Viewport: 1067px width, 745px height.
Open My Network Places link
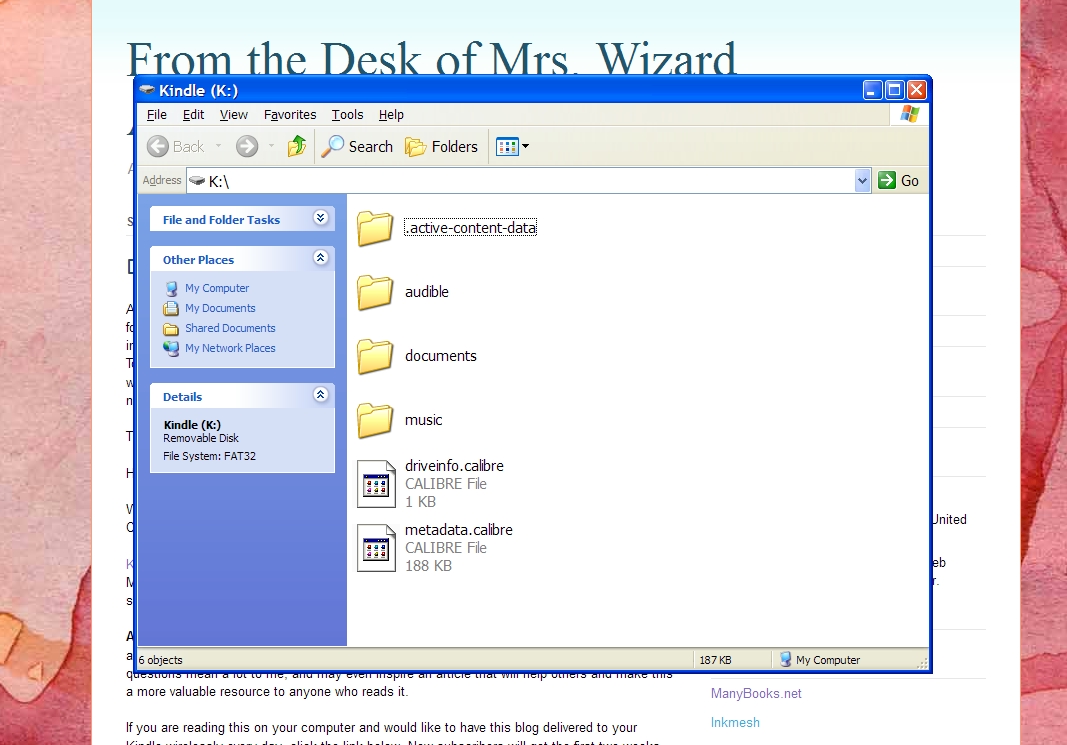[x=230, y=348]
